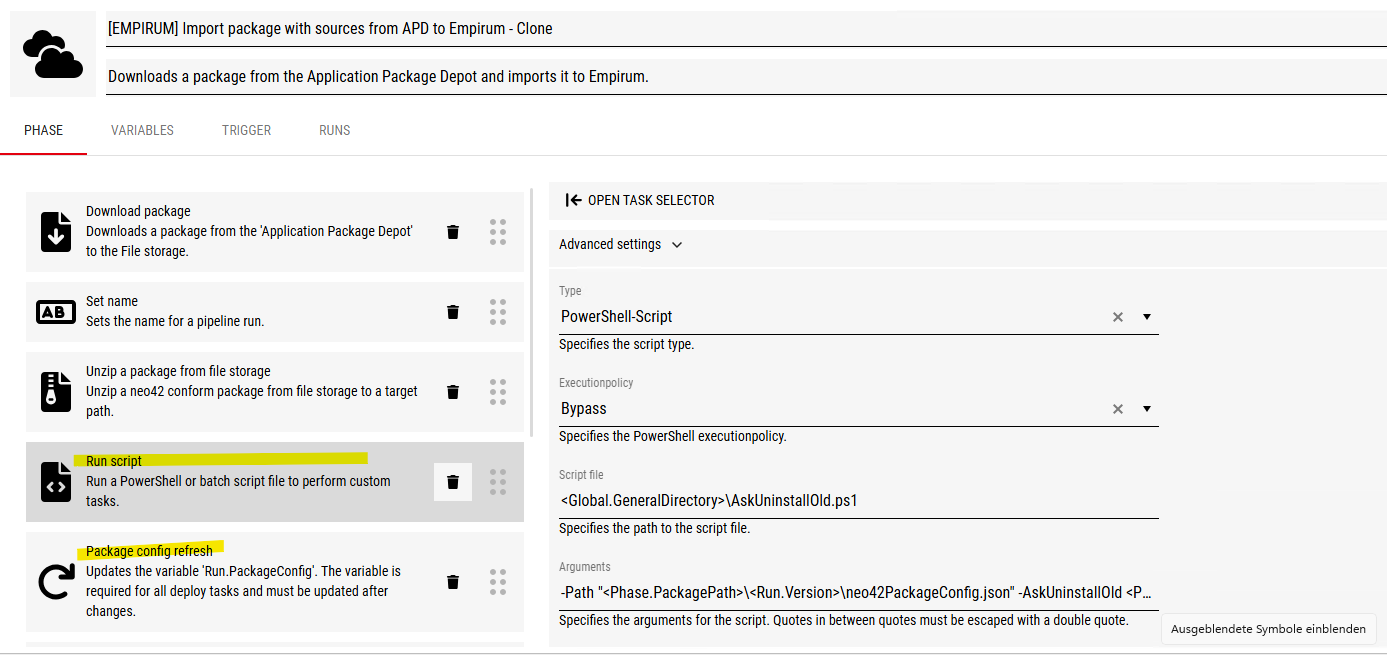Click drag handle of Download package task
Screen dimensions: 1387x655
click(x=498, y=232)
